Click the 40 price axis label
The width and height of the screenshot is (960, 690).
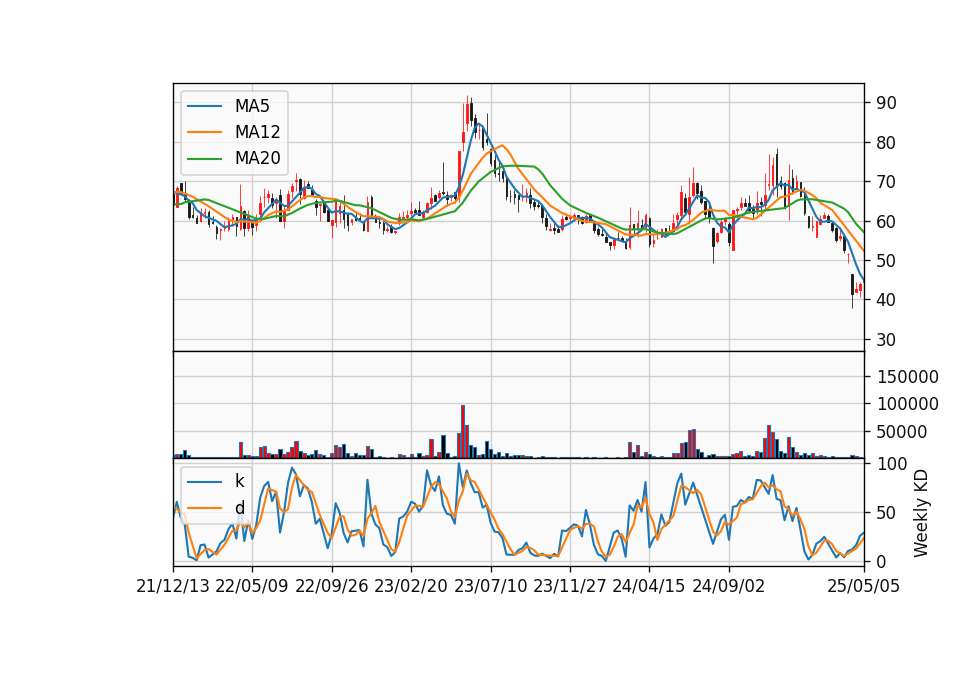tap(886, 300)
